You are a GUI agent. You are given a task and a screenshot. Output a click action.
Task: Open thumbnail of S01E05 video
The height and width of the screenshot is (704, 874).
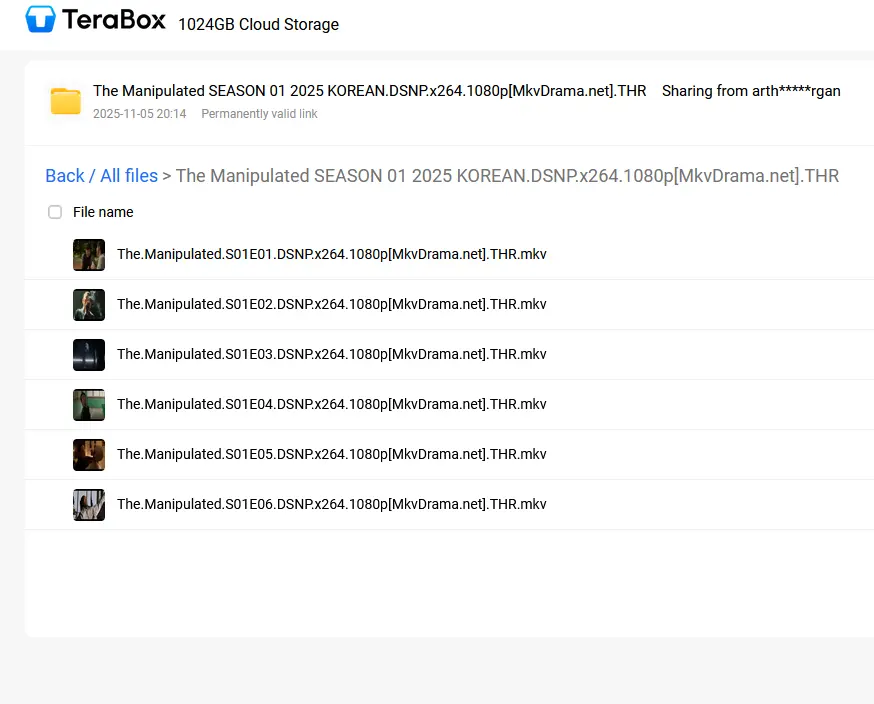[x=89, y=455]
